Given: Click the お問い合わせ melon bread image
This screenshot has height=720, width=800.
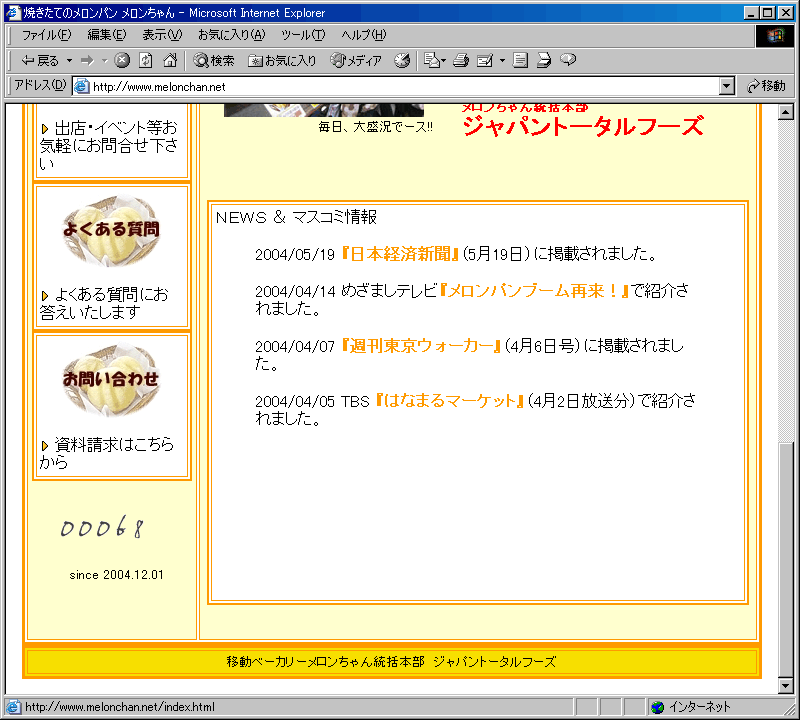Looking at the screenshot, I should click(x=111, y=380).
